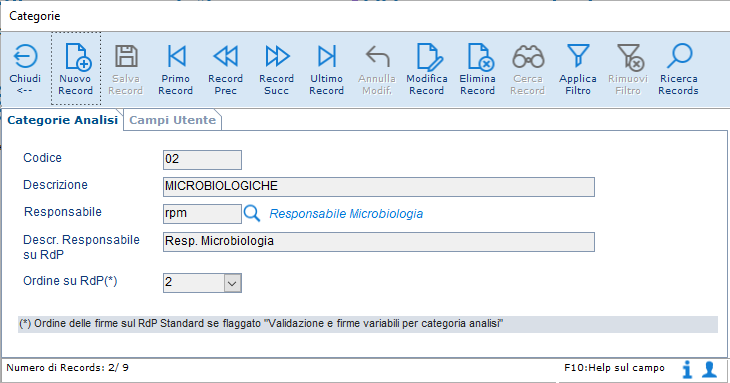Click the lookup magnifier next to Responsabile
This screenshot has width=730, height=383.
(x=252, y=214)
